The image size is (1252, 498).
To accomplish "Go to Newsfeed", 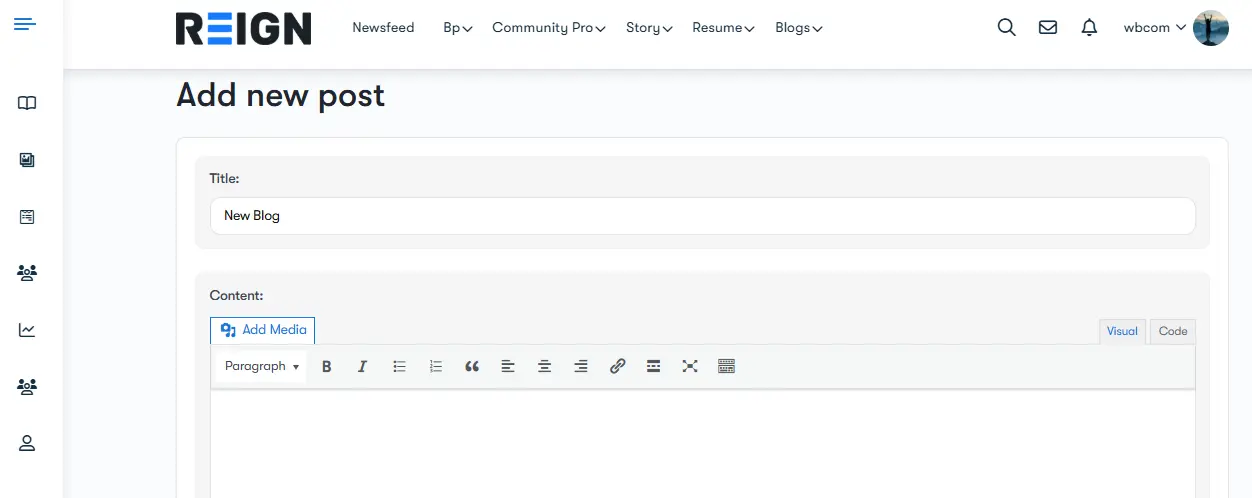I will [x=383, y=28].
